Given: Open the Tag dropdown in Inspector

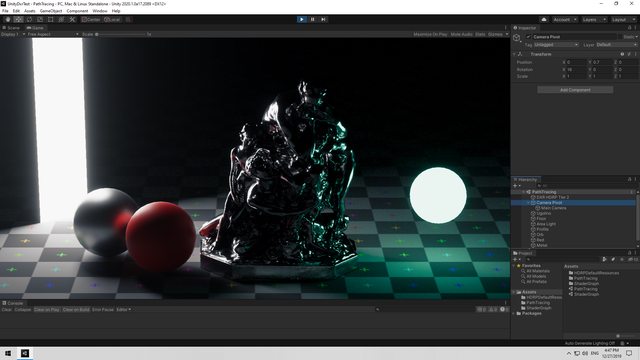Looking at the screenshot, I should pos(556,44).
